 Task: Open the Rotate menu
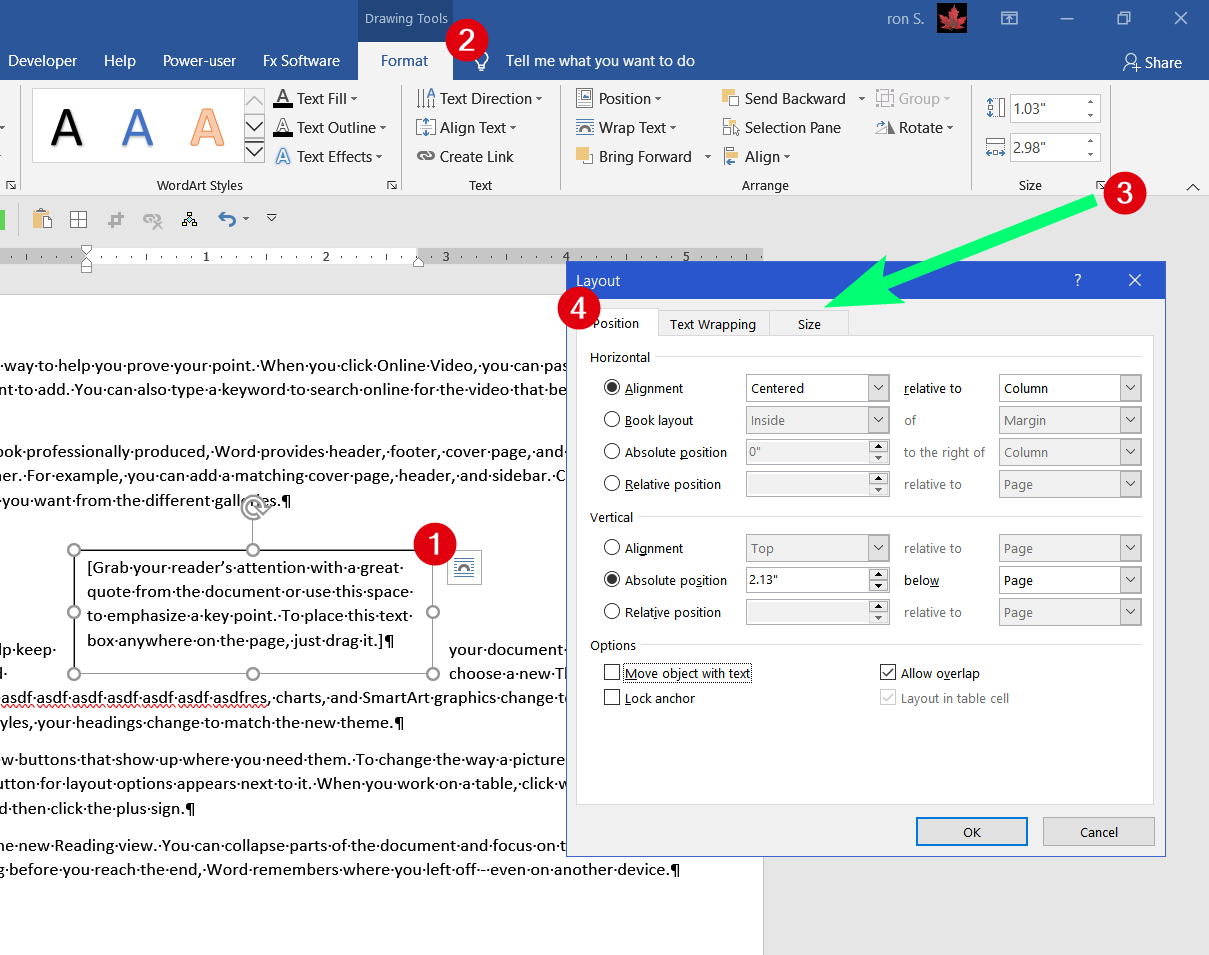(x=914, y=127)
